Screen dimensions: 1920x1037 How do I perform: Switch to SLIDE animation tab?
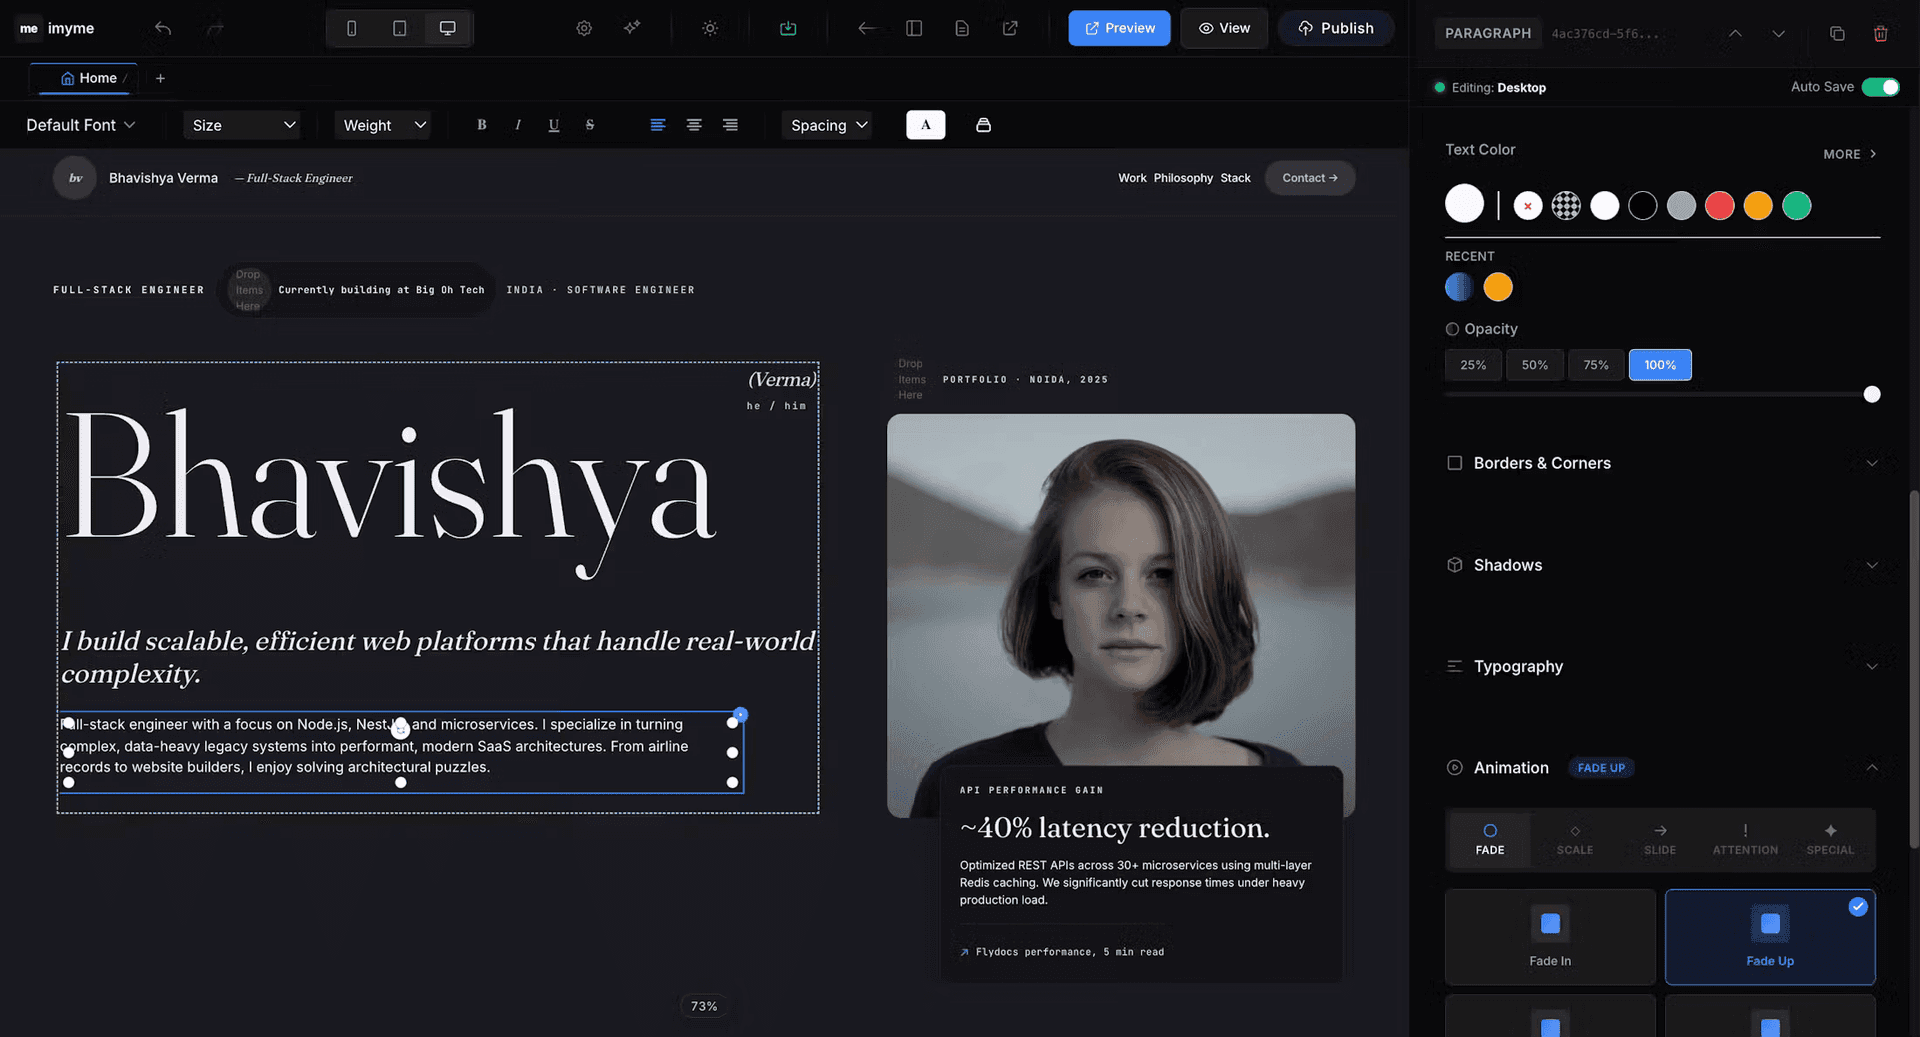click(x=1660, y=839)
